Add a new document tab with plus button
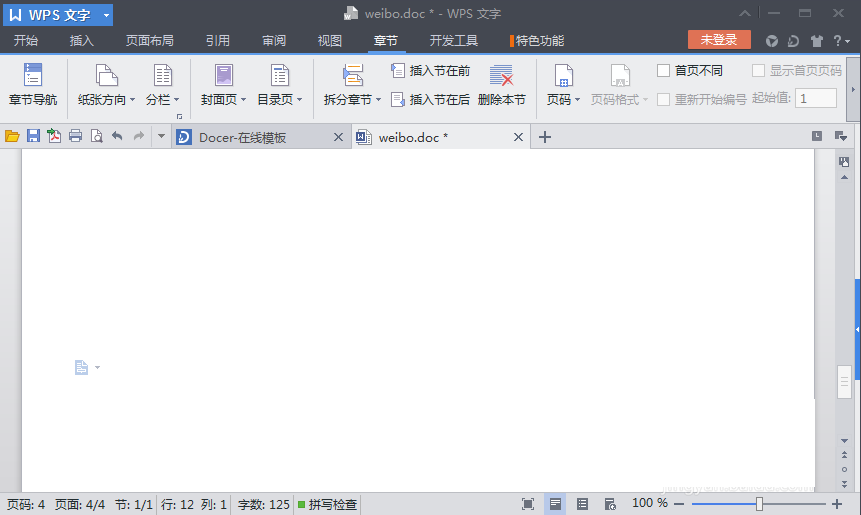 [x=545, y=137]
